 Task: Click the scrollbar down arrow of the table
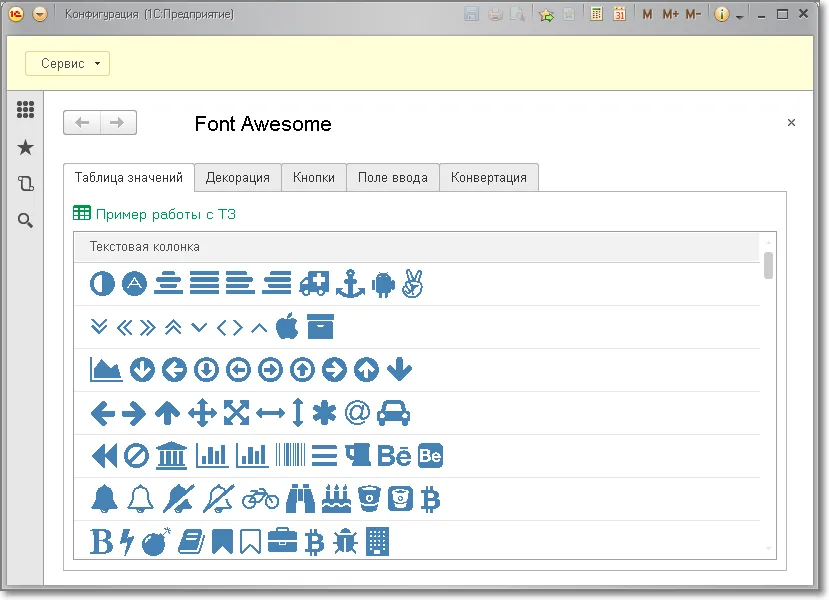(768, 549)
